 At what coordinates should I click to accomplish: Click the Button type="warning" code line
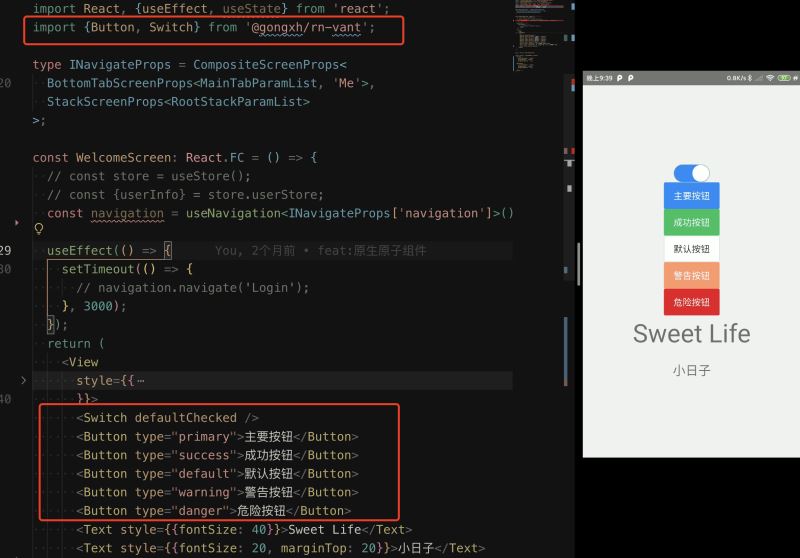pos(217,492)
